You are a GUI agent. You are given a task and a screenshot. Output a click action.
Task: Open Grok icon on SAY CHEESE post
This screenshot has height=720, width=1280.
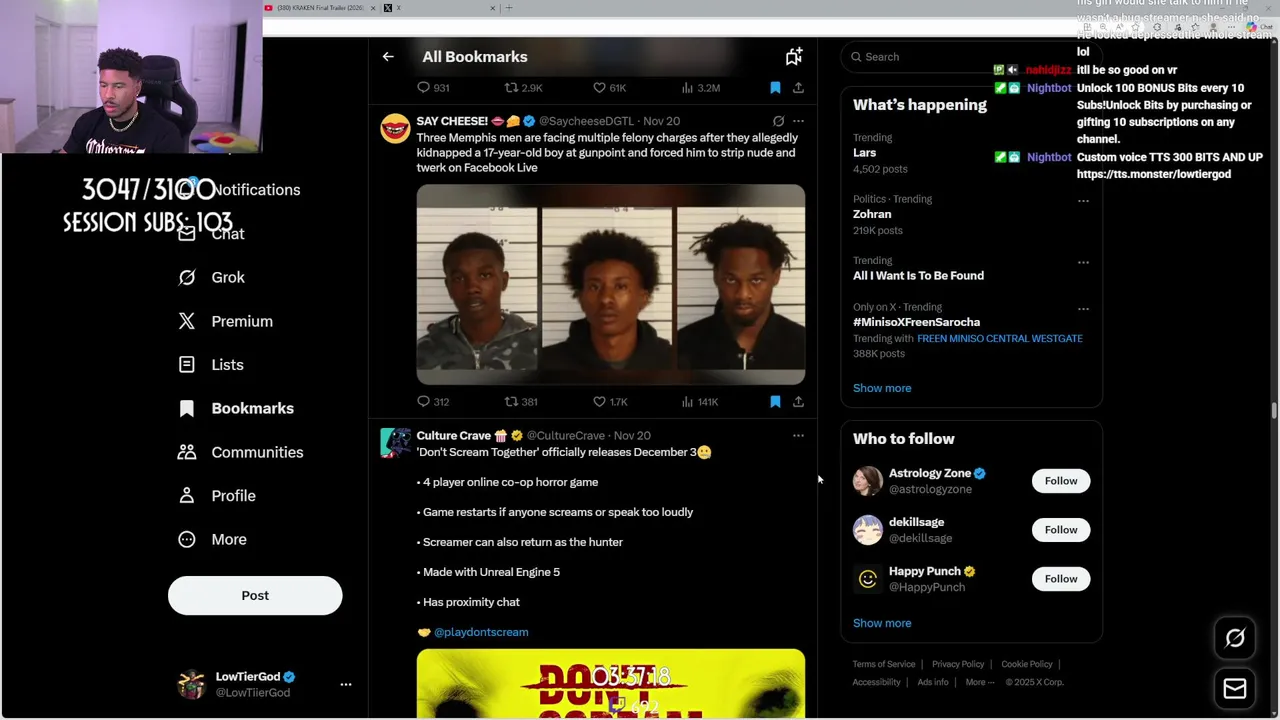(778, 121)
